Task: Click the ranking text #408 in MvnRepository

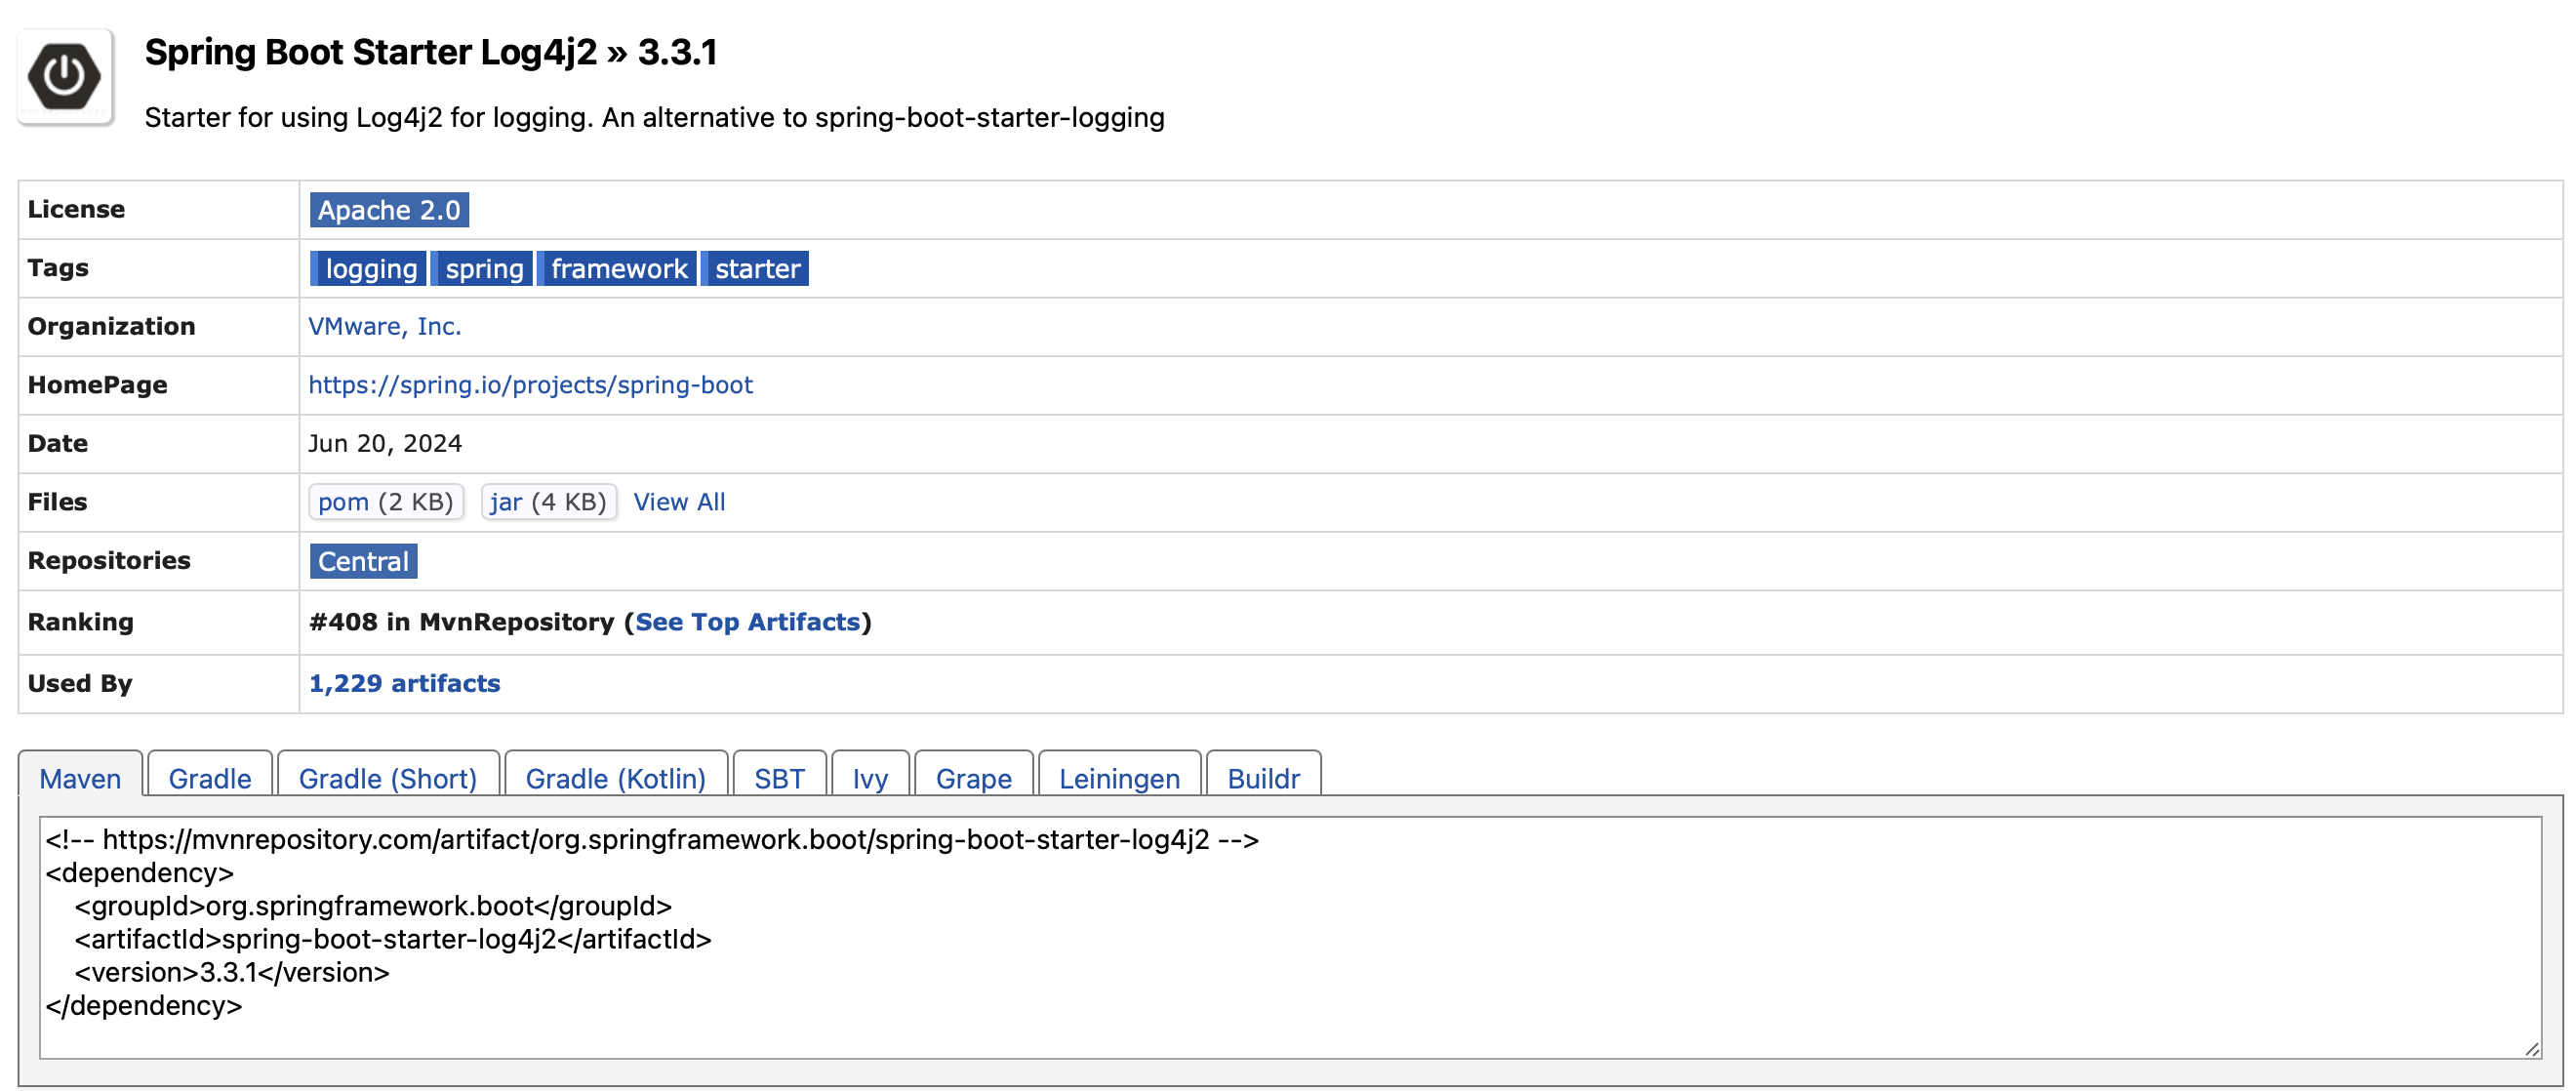Action: tap(461, 622)
